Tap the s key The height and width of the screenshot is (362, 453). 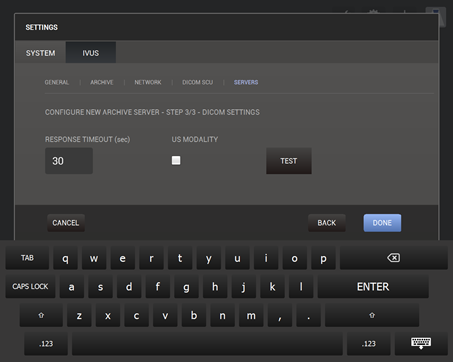pos(100,286)
